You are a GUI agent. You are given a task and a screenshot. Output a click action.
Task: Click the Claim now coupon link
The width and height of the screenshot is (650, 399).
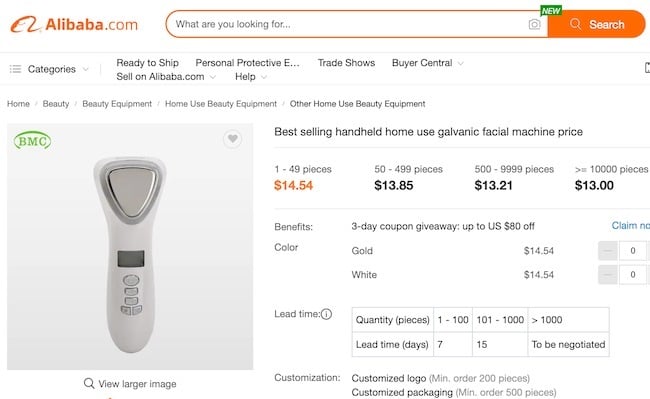[x=631, y=226]
